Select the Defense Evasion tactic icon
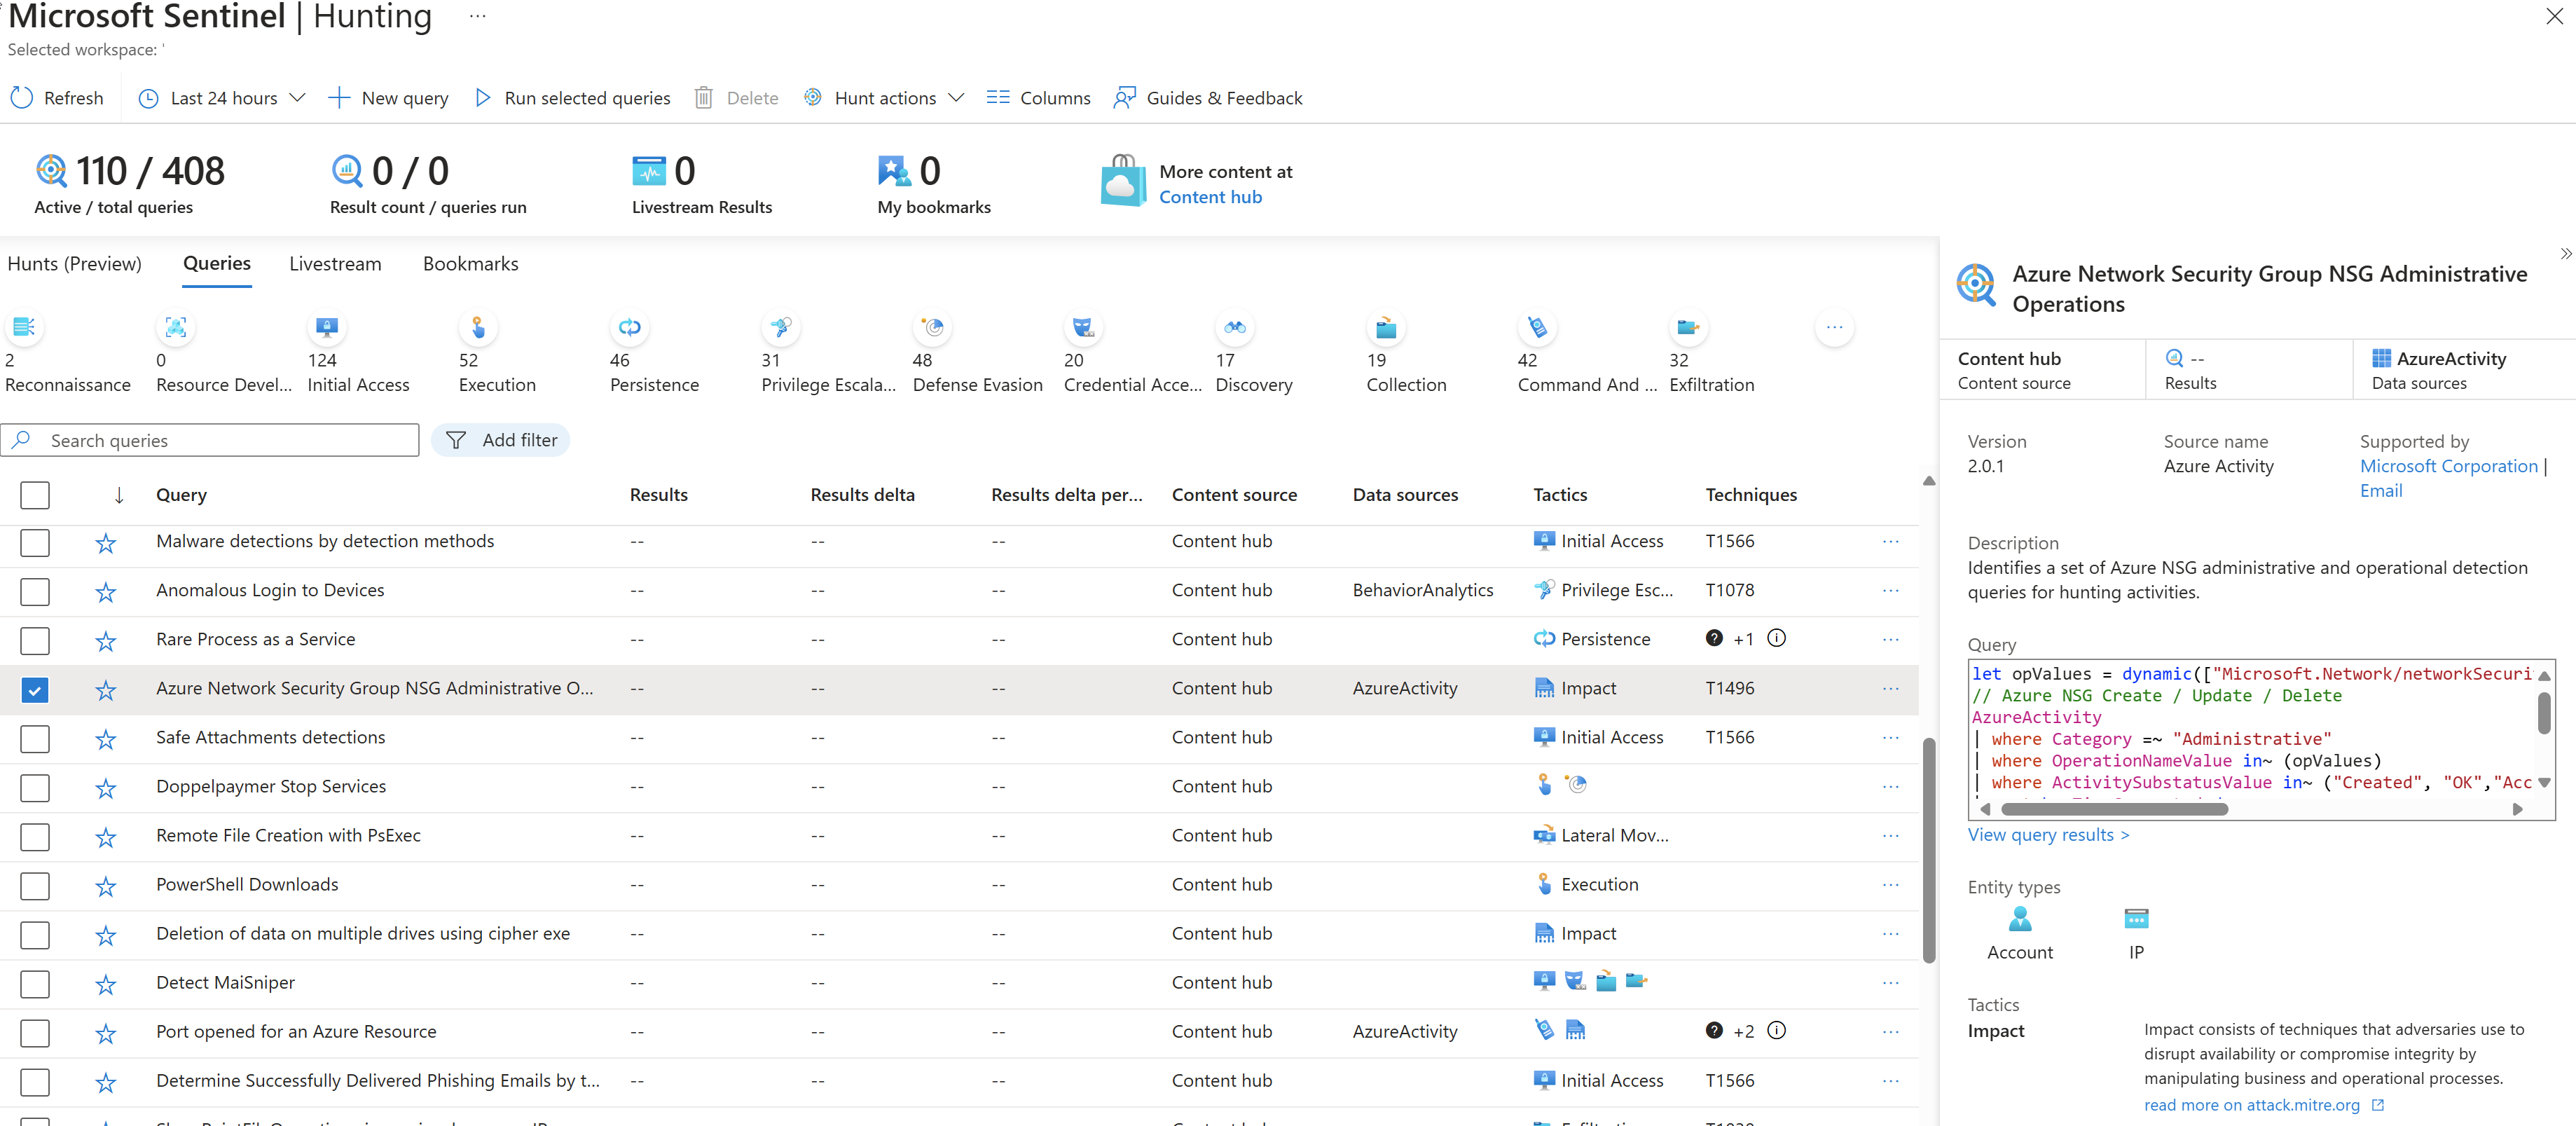This screenshot has width=2576, height=1126. 932,327
